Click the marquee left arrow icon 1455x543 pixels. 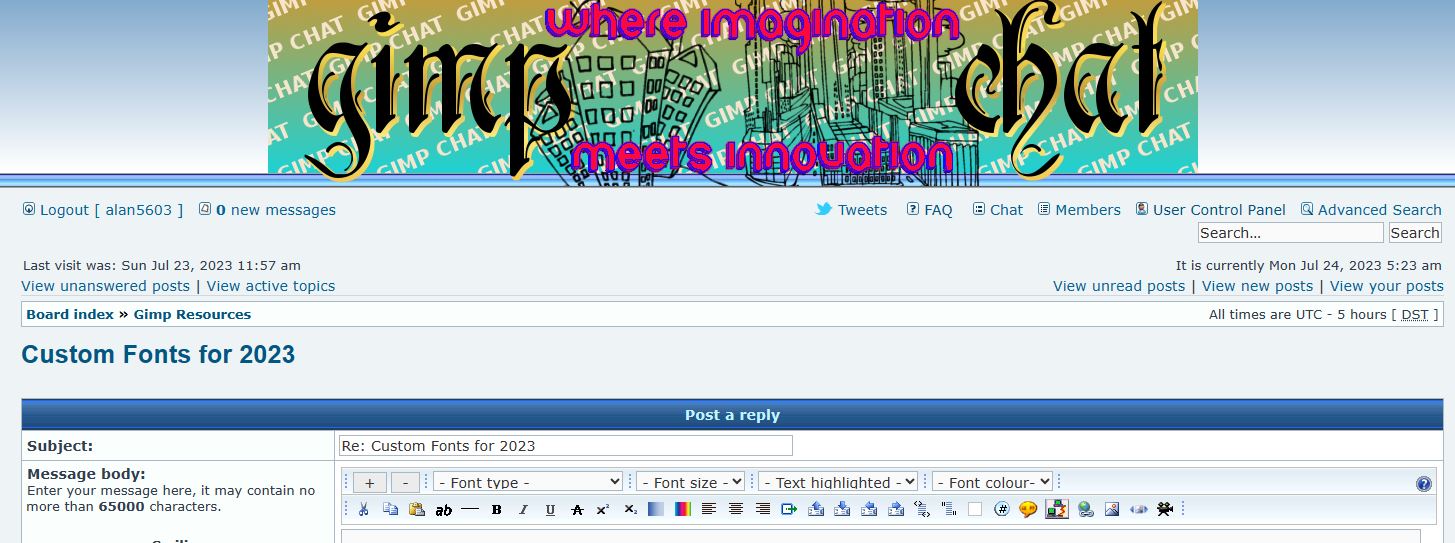pos(869,509)
